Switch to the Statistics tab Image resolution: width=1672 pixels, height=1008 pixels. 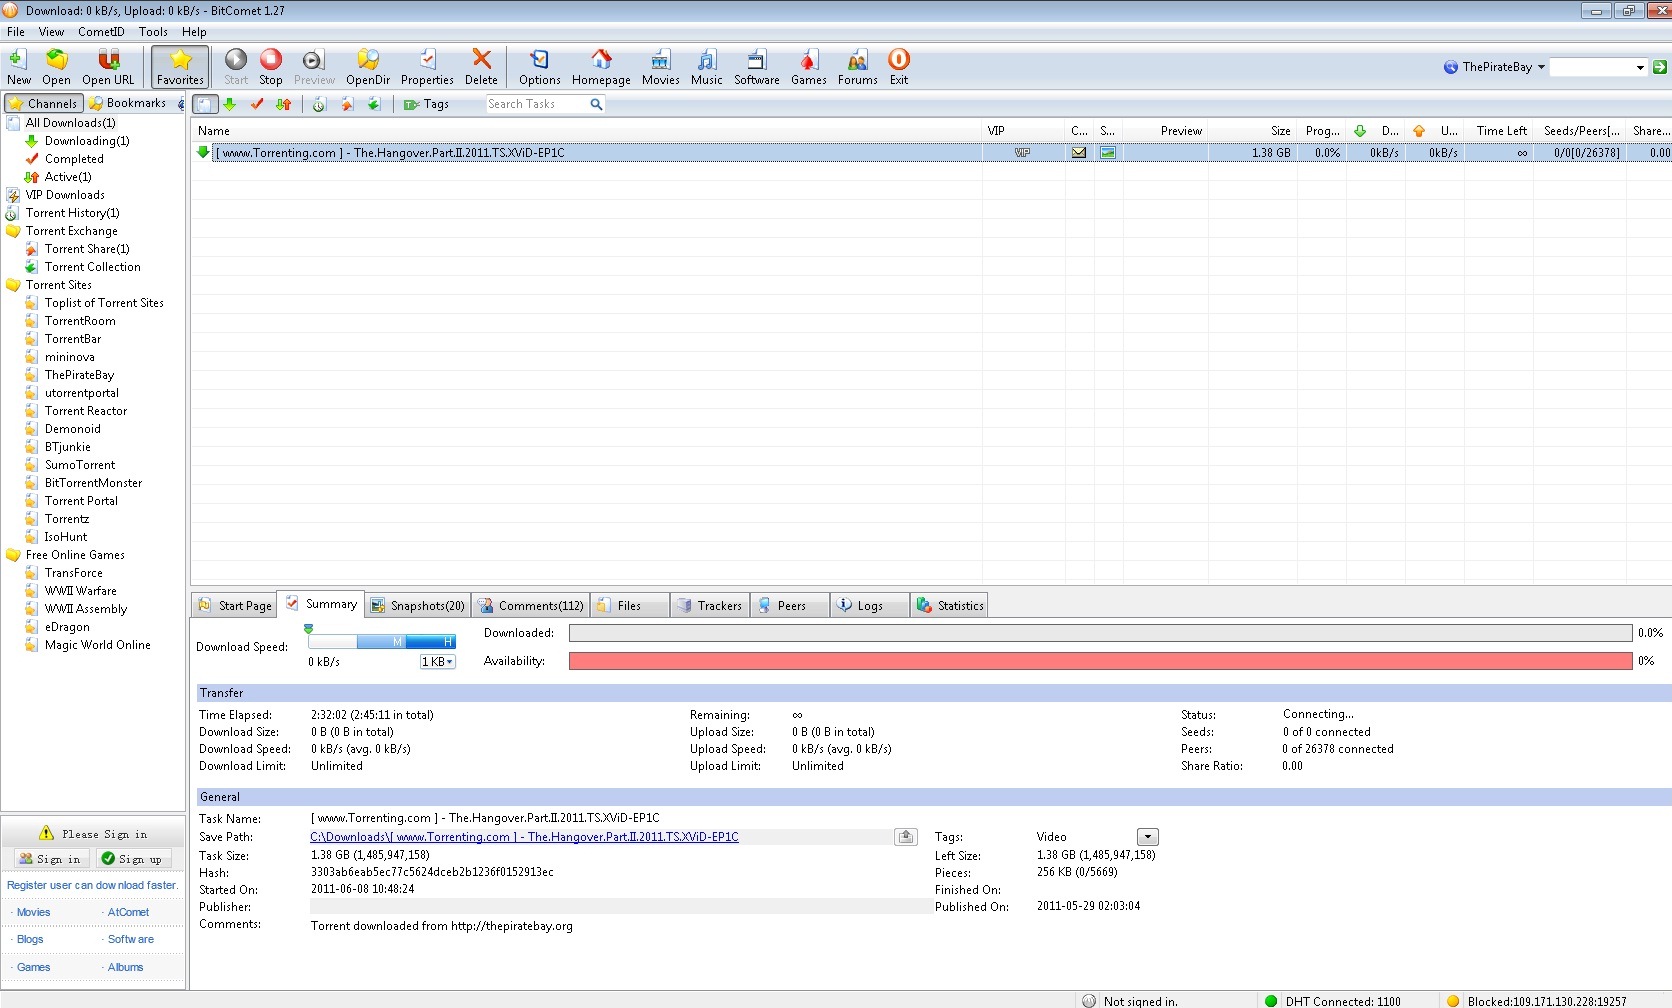pyautogui.click(x=950, y=606)
